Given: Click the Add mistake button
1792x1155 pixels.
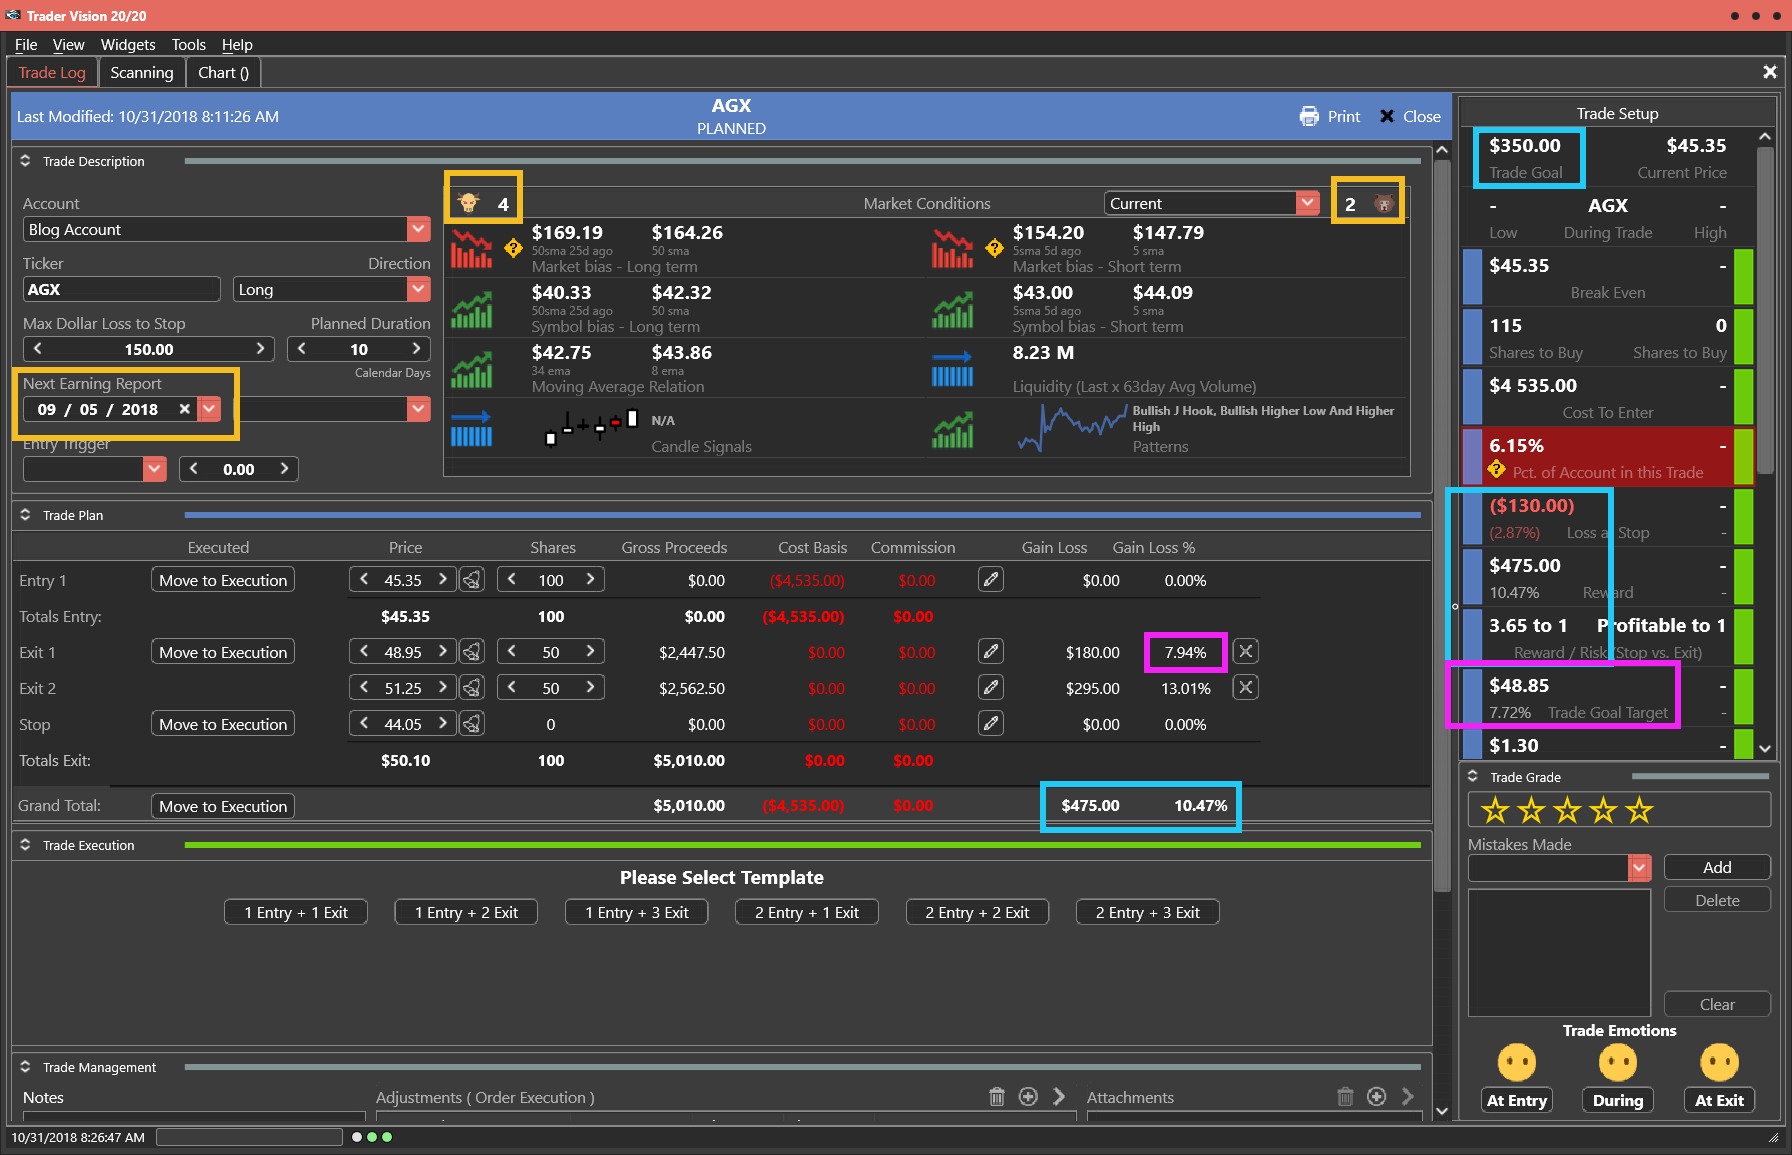Looking at the screenshot, I should pos(1717,868).
